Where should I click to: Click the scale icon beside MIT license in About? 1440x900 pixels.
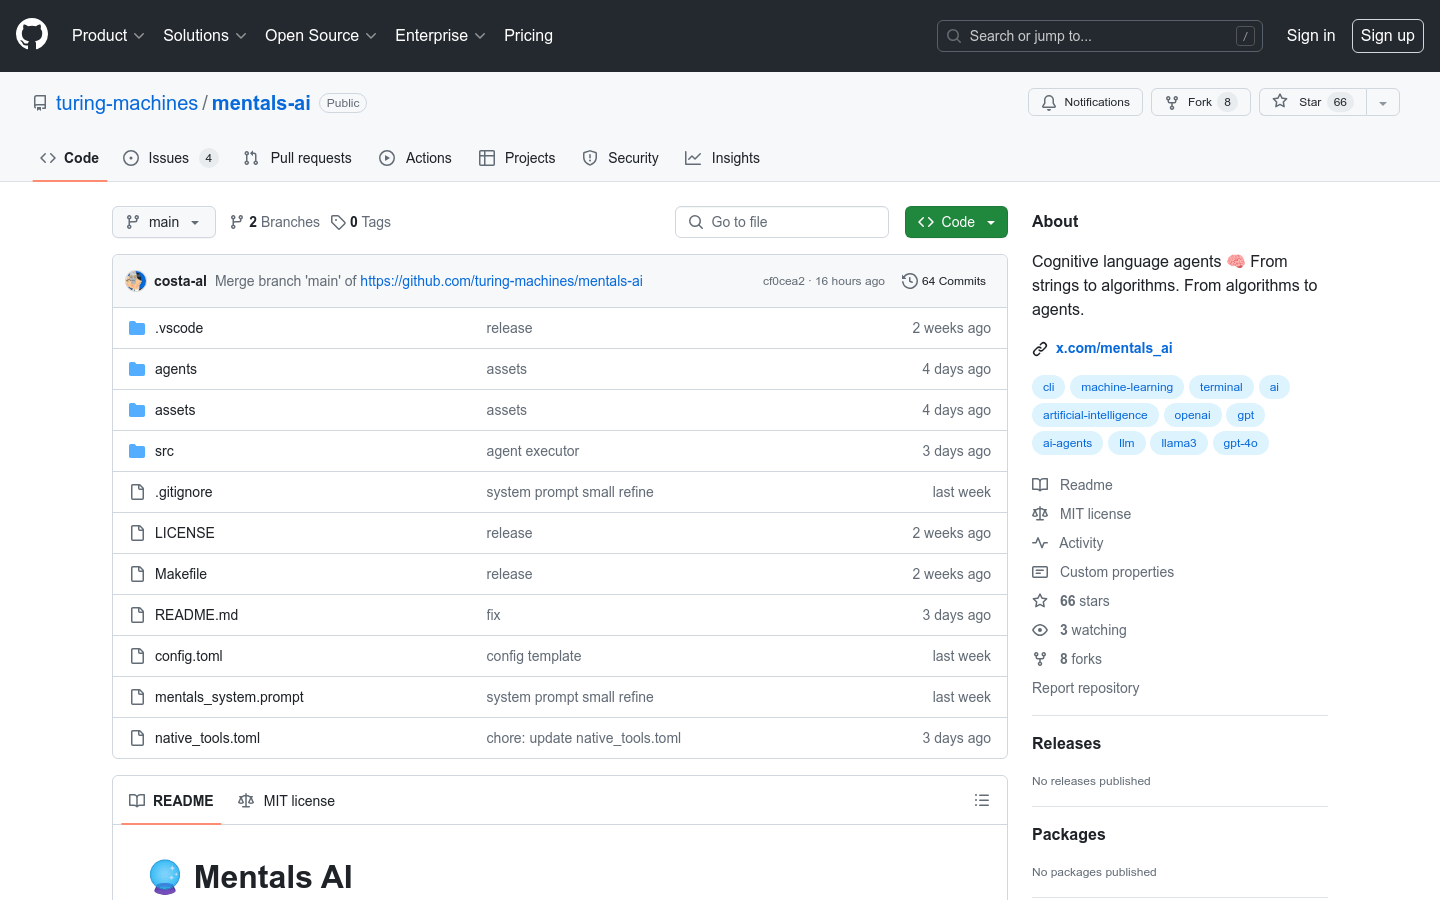click(1040, 514)
